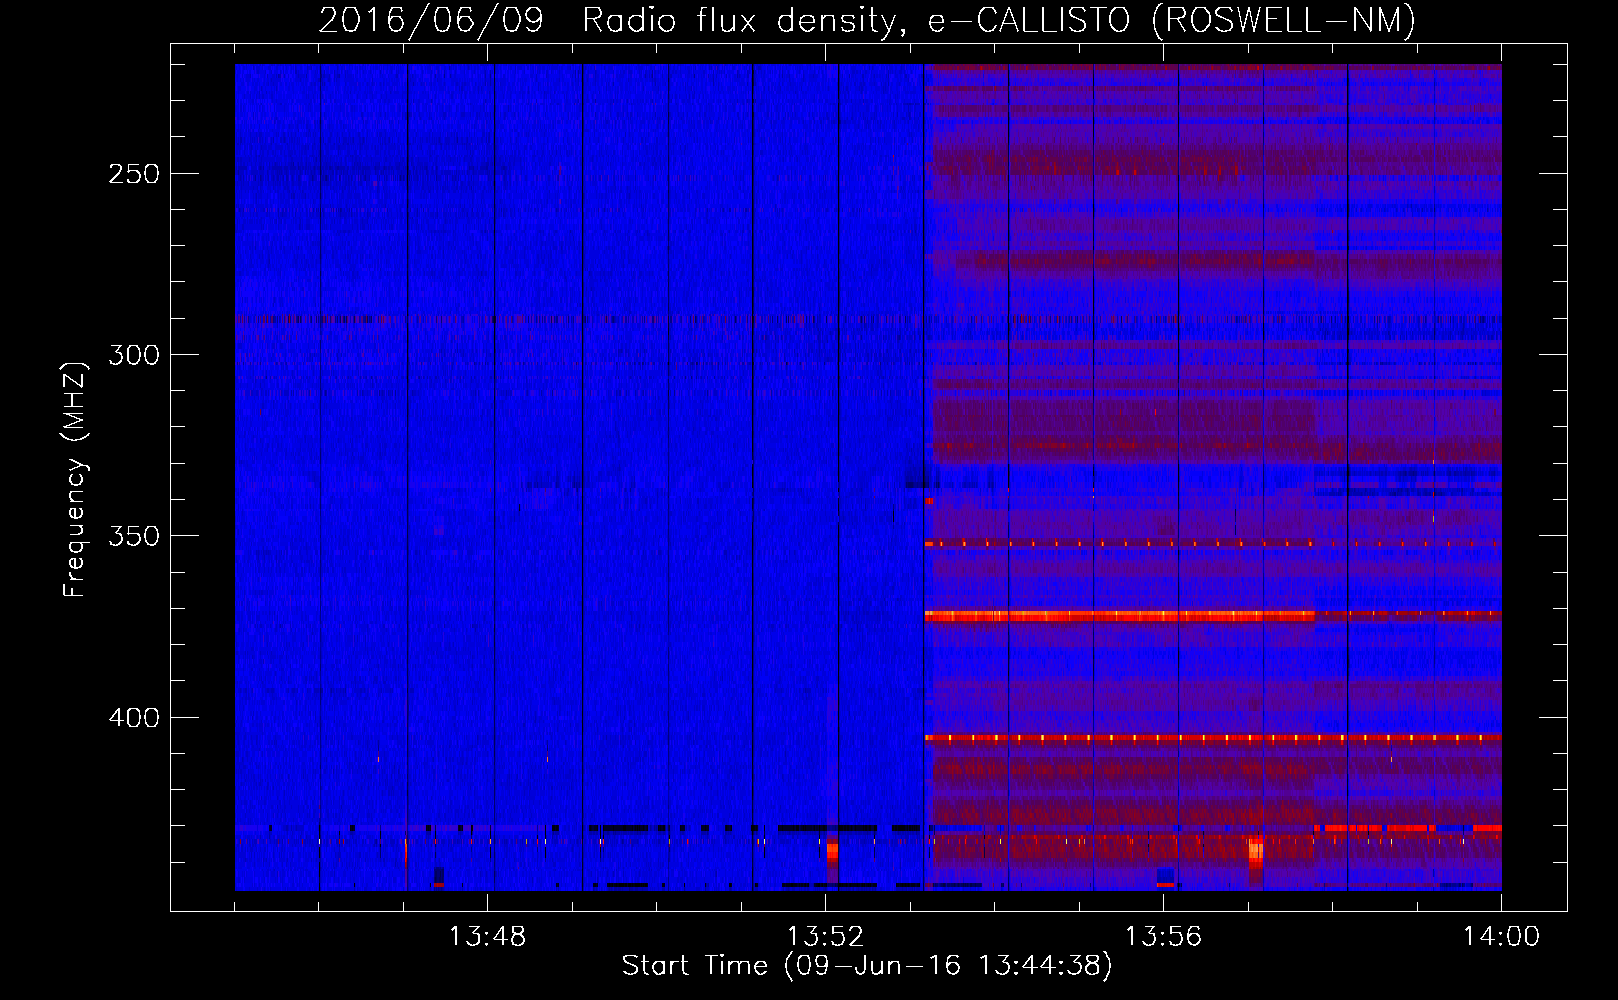Viewport: 1618px width, 1000px height.
Task: Click the red burst spot near 13:52 at bottom
Action: pyautogui.click(x=832, y=851)
